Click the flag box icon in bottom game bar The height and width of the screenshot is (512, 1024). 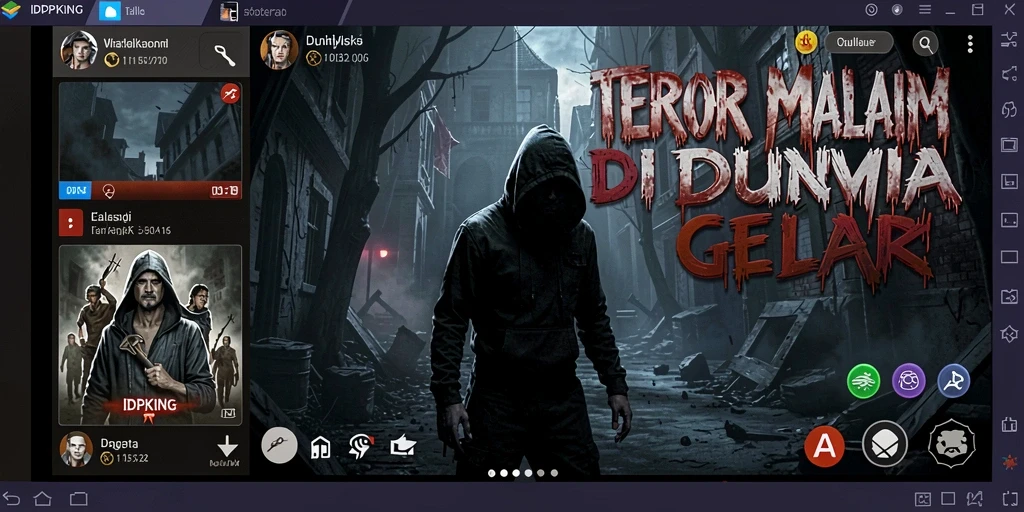[403, 447]
